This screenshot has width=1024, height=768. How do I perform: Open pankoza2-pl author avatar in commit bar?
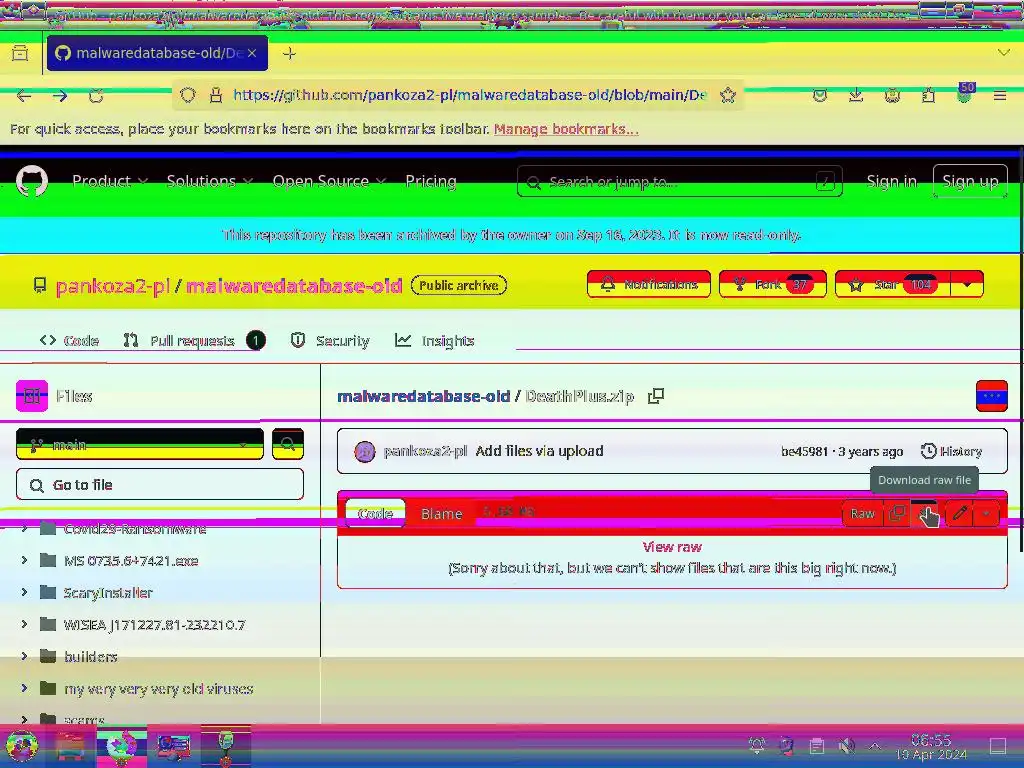364,451
